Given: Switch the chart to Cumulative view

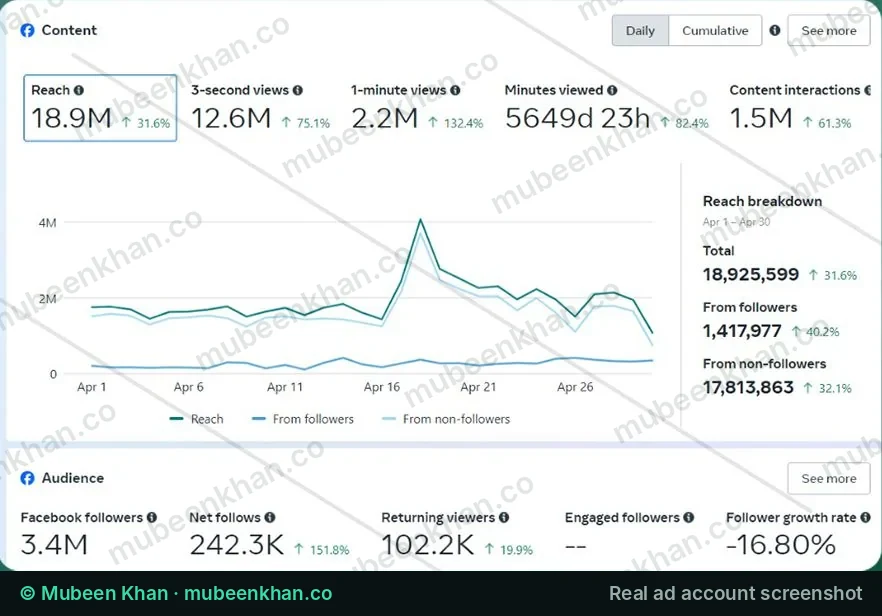Looking at the screenshot, I should [715, 30].
